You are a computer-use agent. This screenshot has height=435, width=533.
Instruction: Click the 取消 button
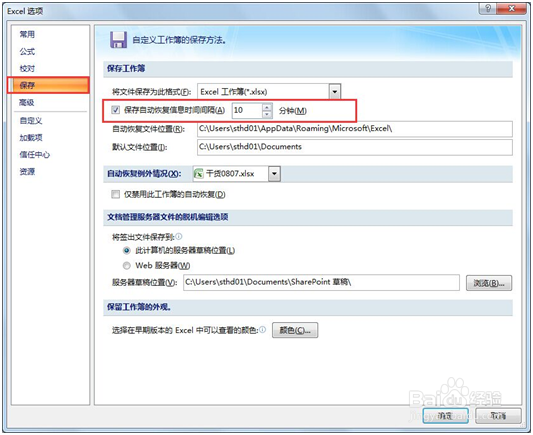(498, 416)
